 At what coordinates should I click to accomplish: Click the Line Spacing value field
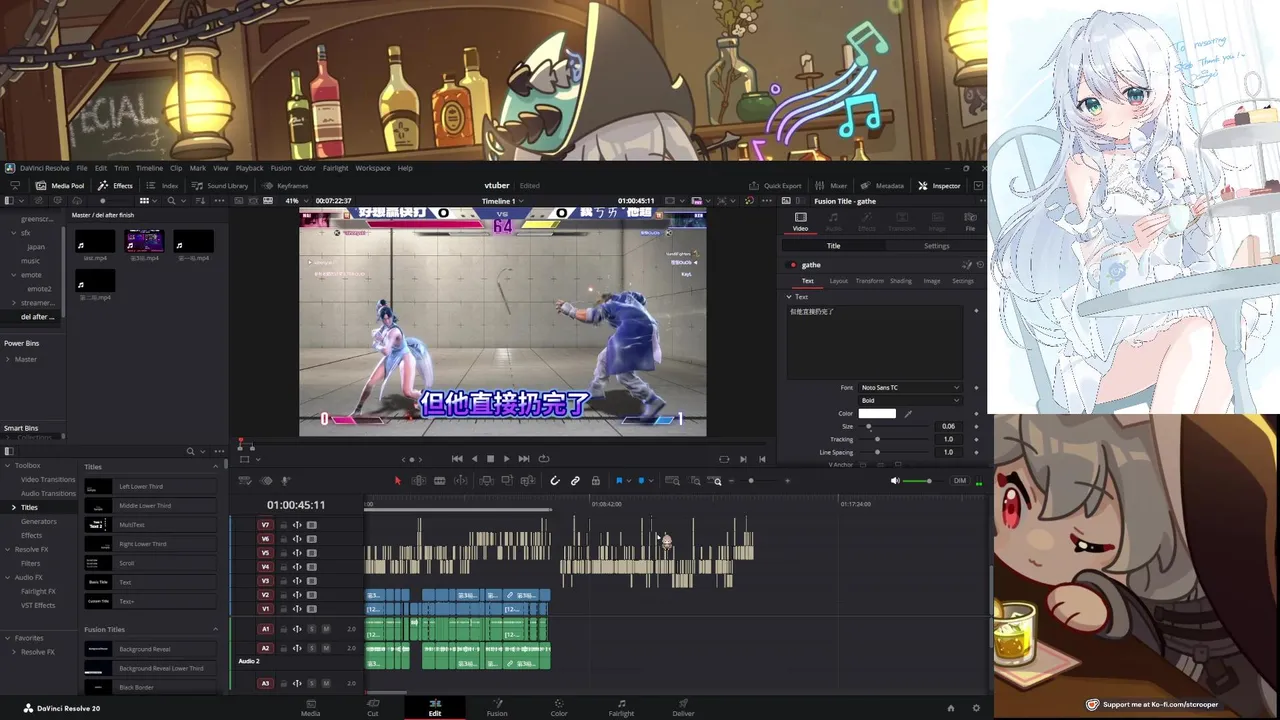(x=949, y=452)
